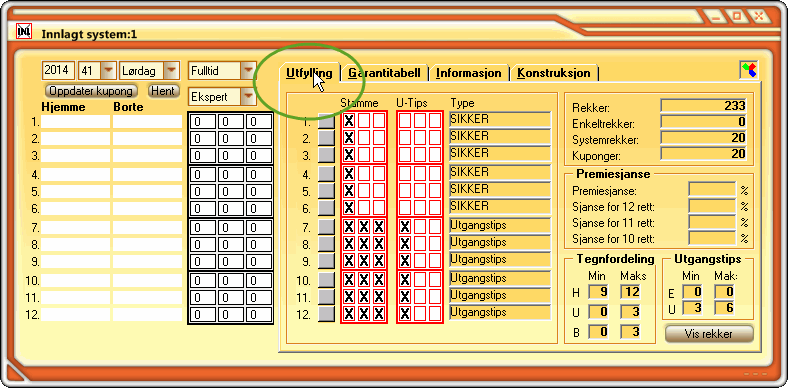Click the Sjanse for 12 rett field
Viewport: 788px width, 388px height.
(x=712, y=206)
